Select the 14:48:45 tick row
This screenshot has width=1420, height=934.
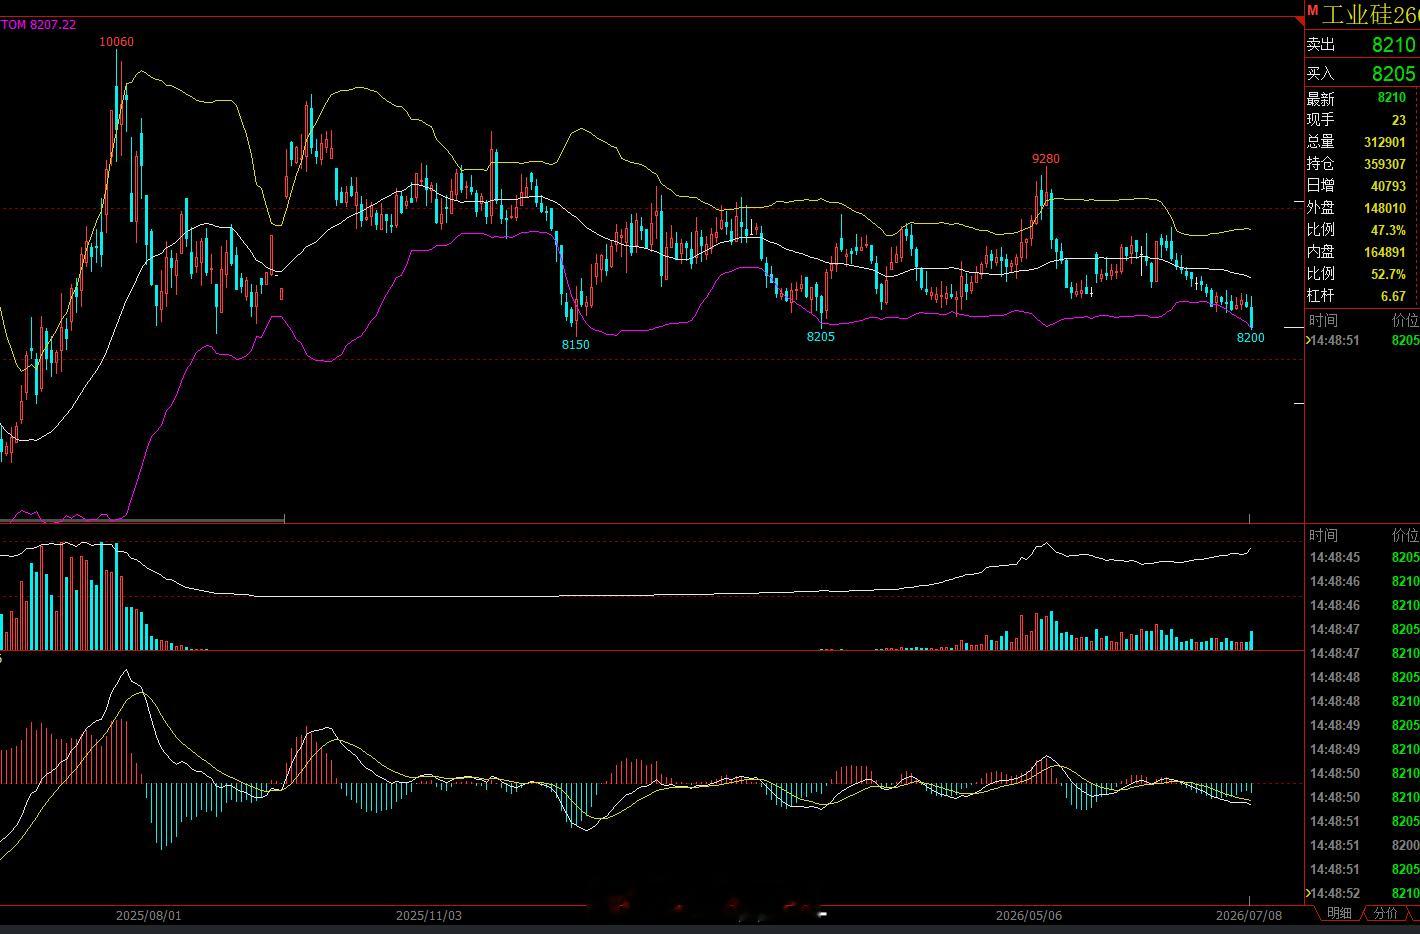(1362, 557)
